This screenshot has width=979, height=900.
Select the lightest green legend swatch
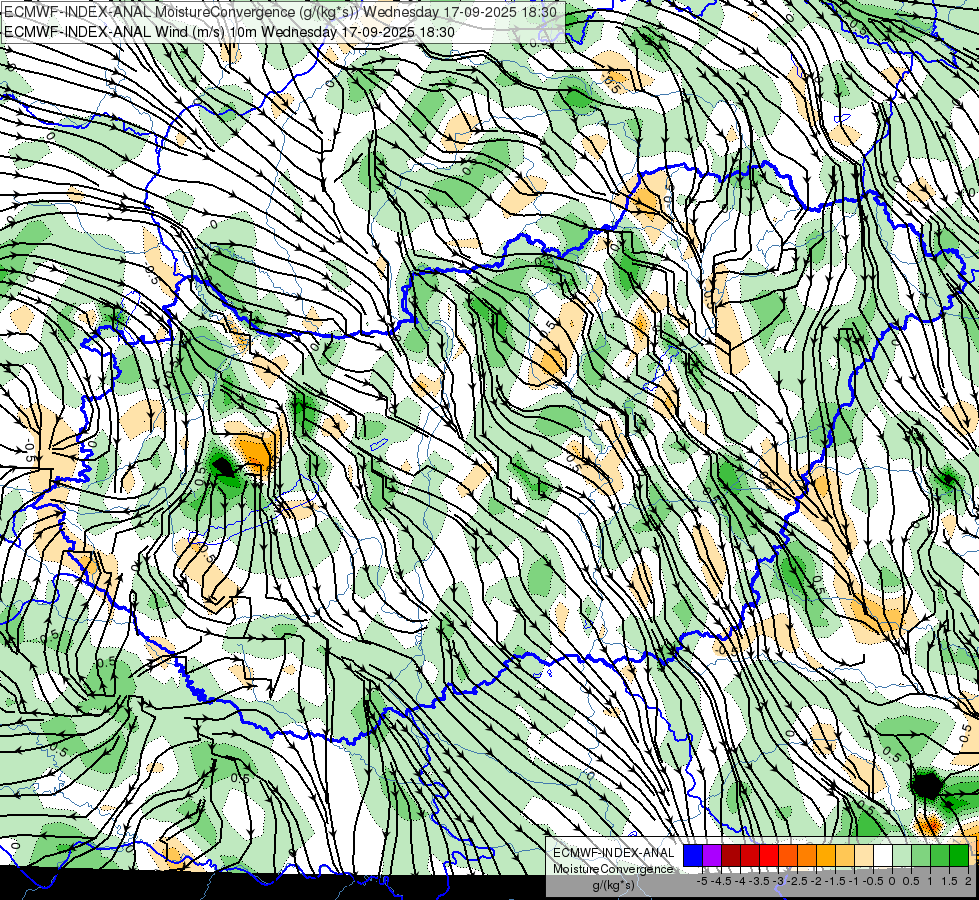(902, 855)
